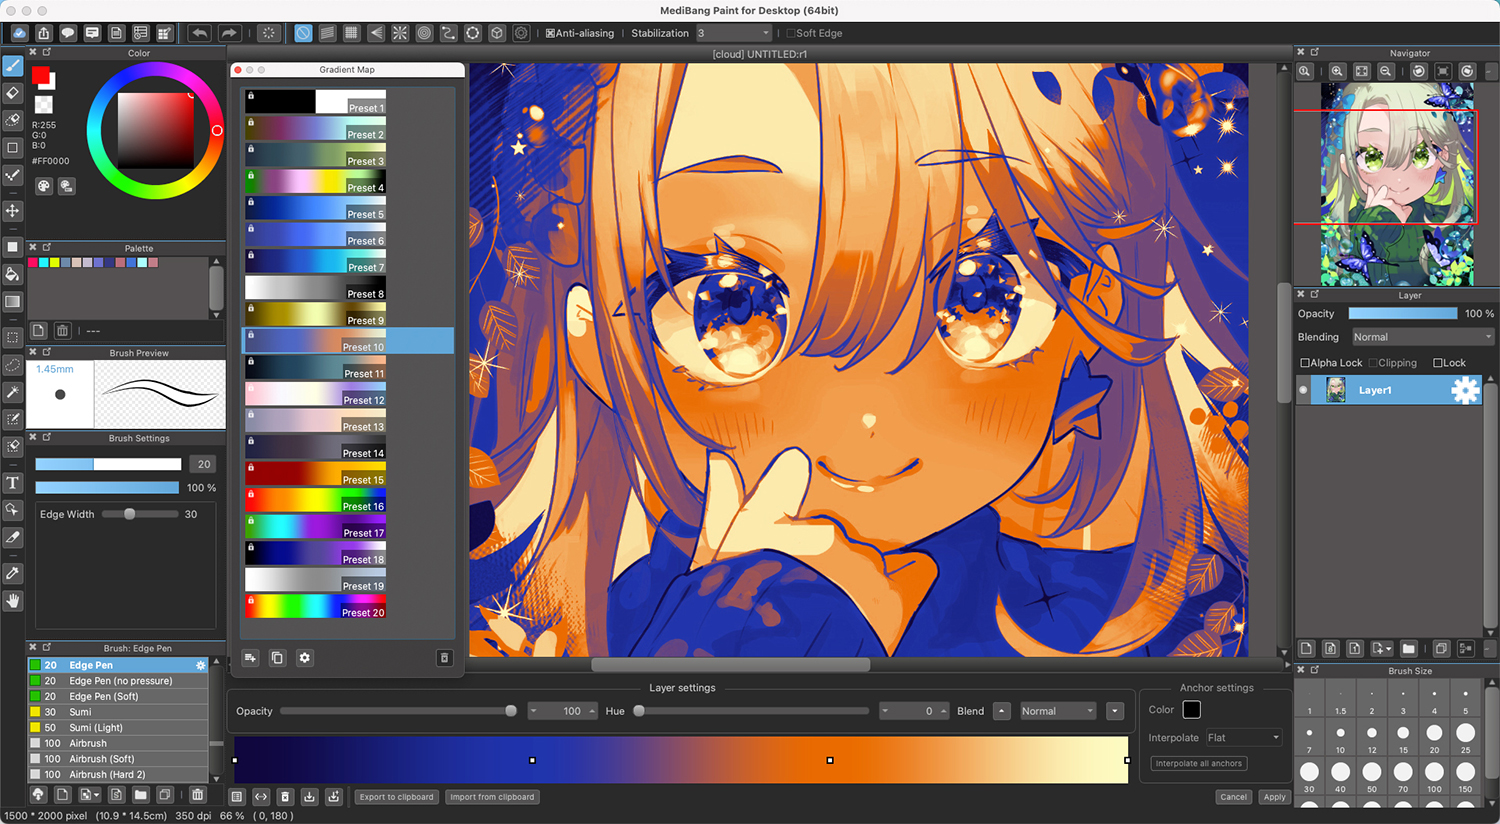
Task: Select the Hand tool
Action: [x=13, y=601]
